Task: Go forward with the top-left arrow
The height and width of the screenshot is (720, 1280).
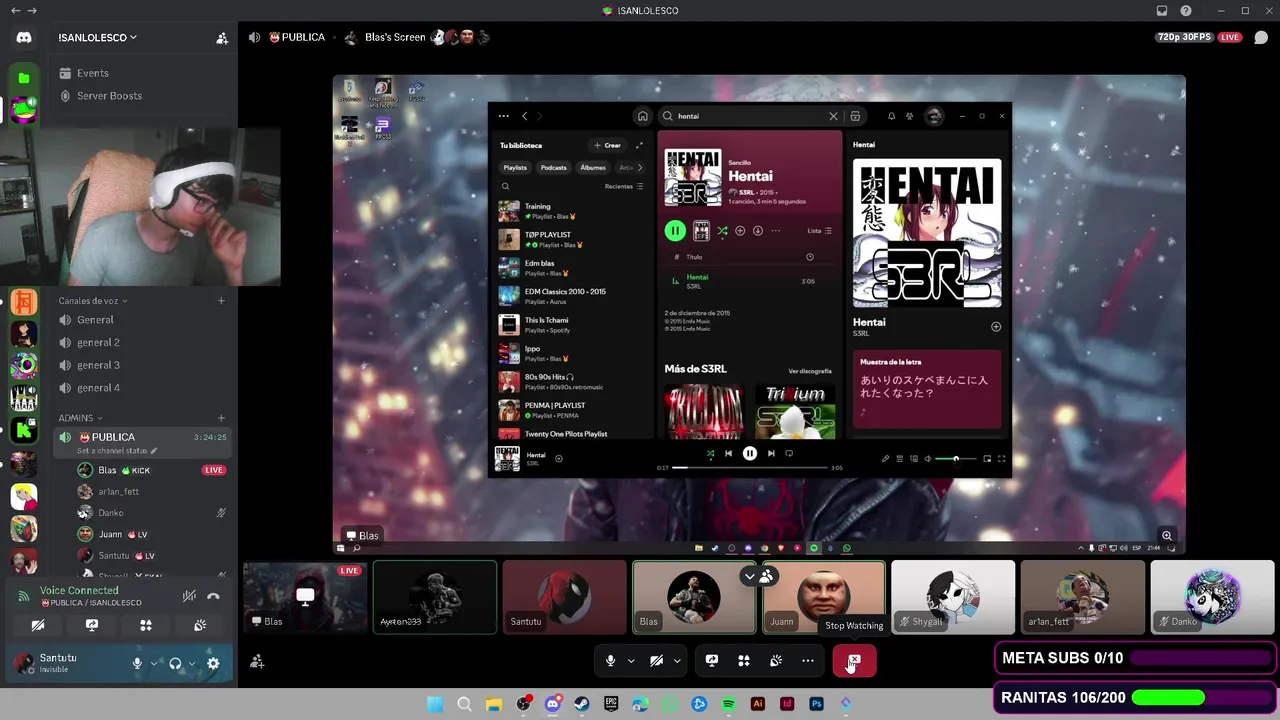Action: point(33,10)
